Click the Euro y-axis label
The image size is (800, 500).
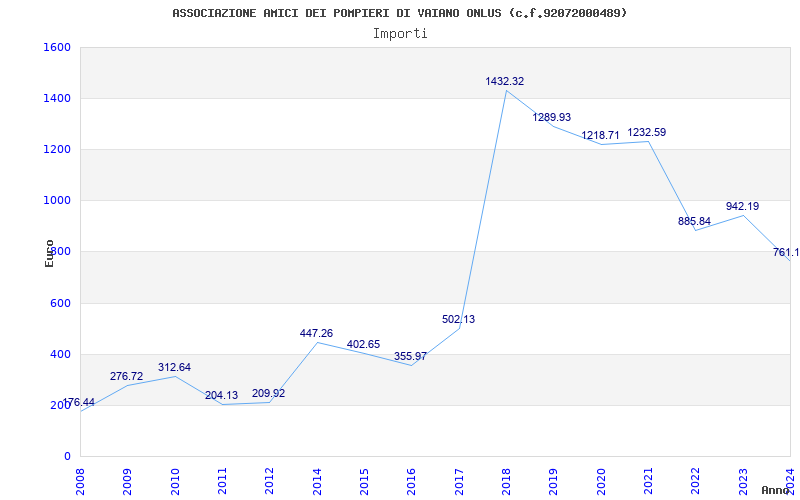click(49, 254)
